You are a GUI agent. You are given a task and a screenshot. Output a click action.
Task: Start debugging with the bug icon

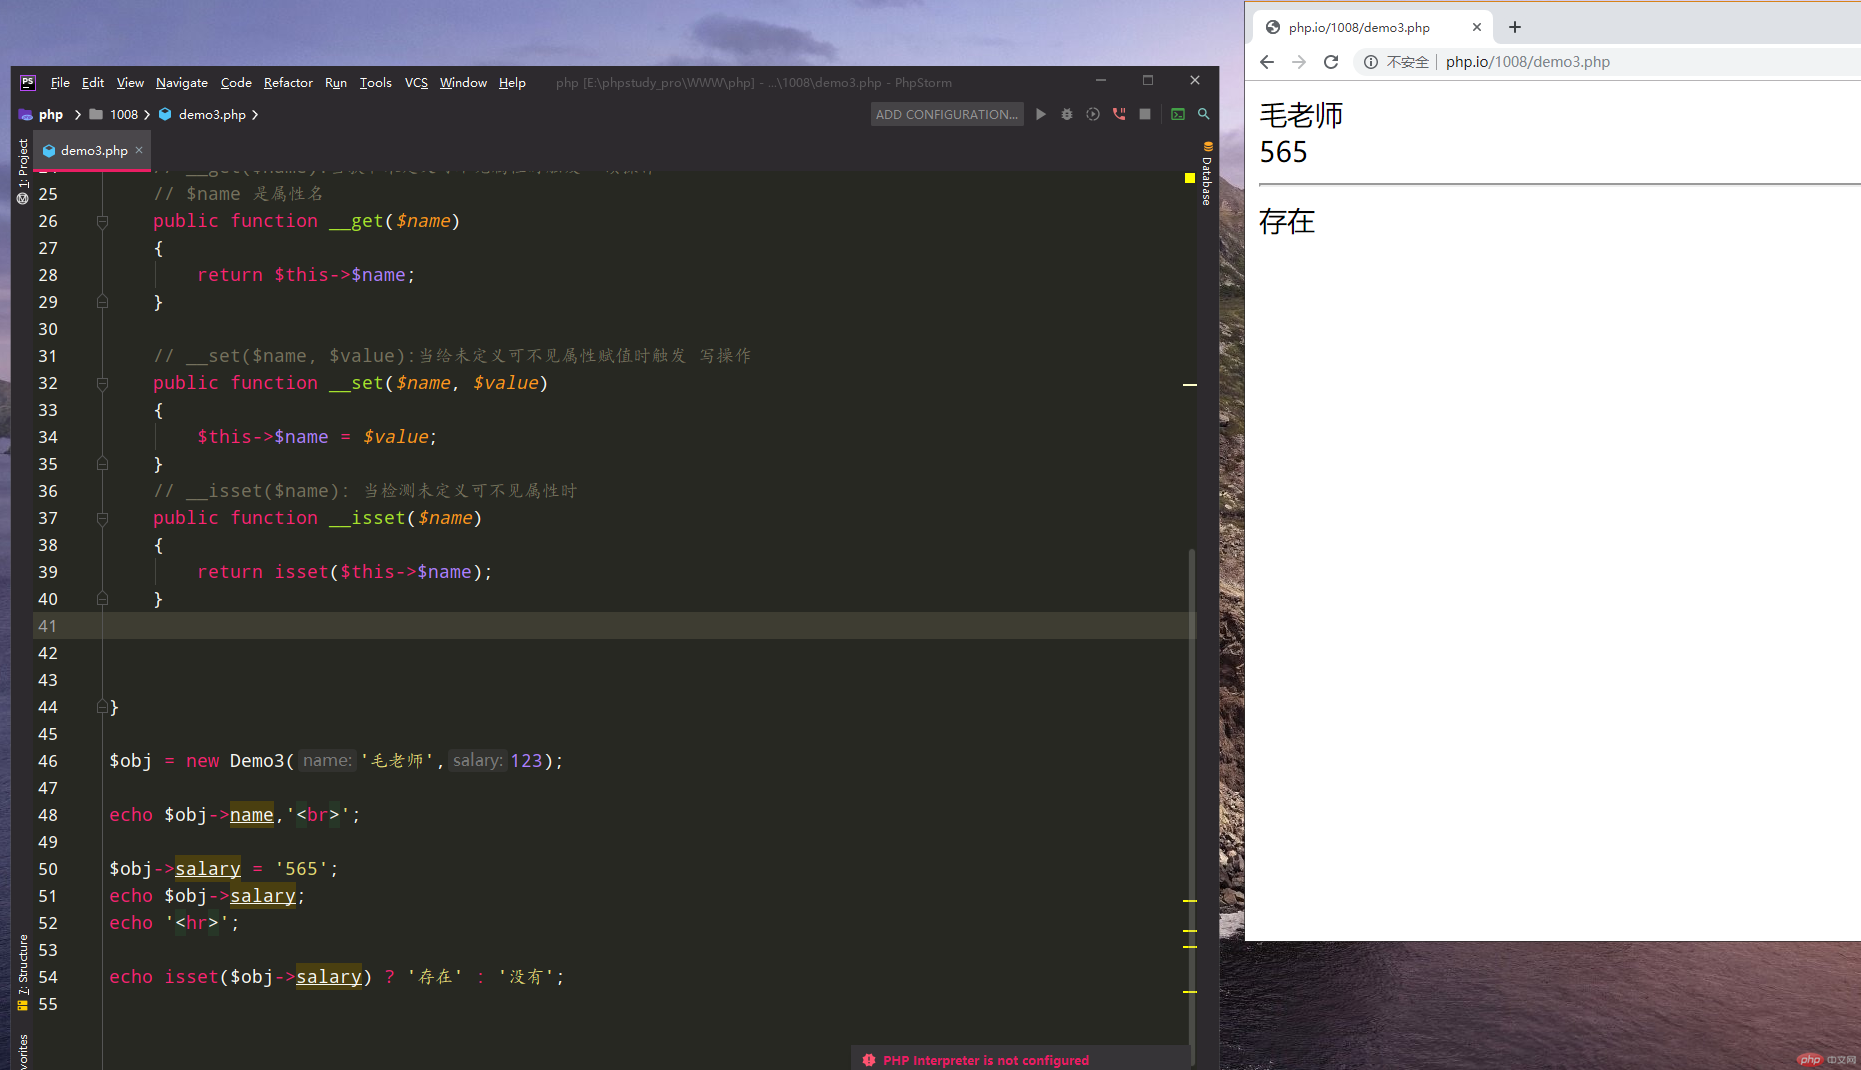point(1067,114)
